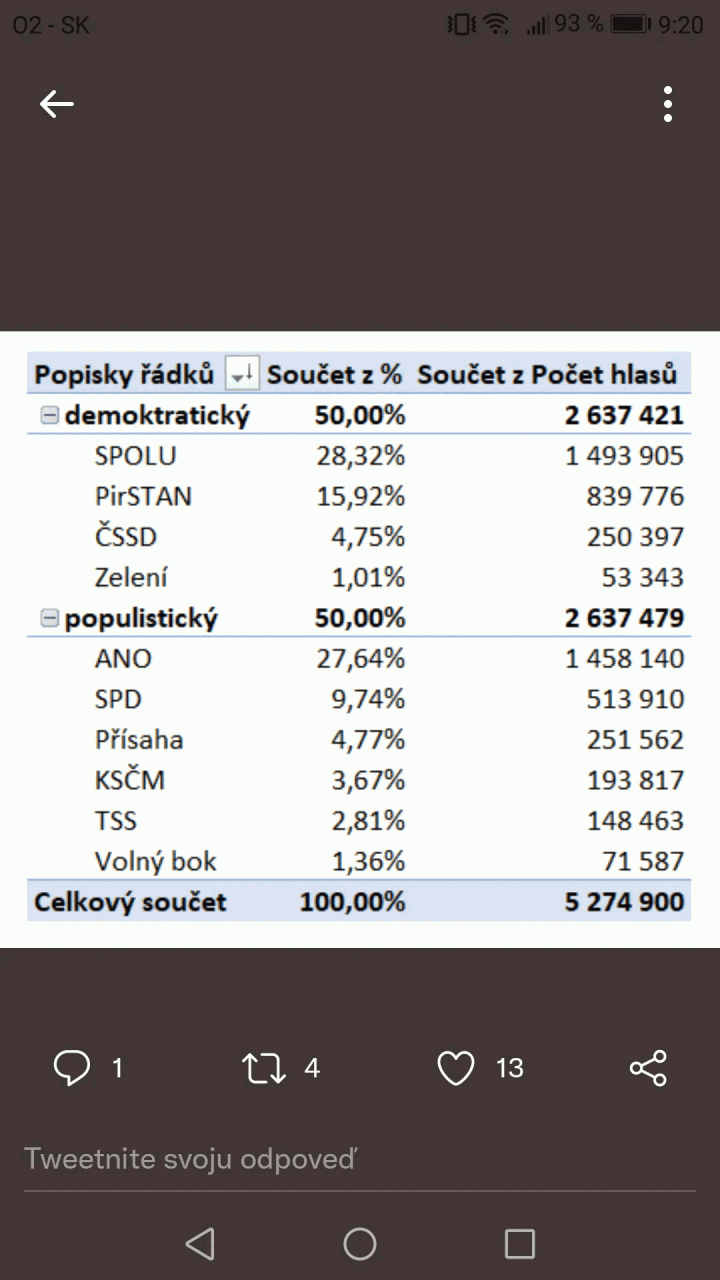Tap the likes count 13
Image resolution: width=720 pixels, height=1280 pixels.
coord(510,1068)
